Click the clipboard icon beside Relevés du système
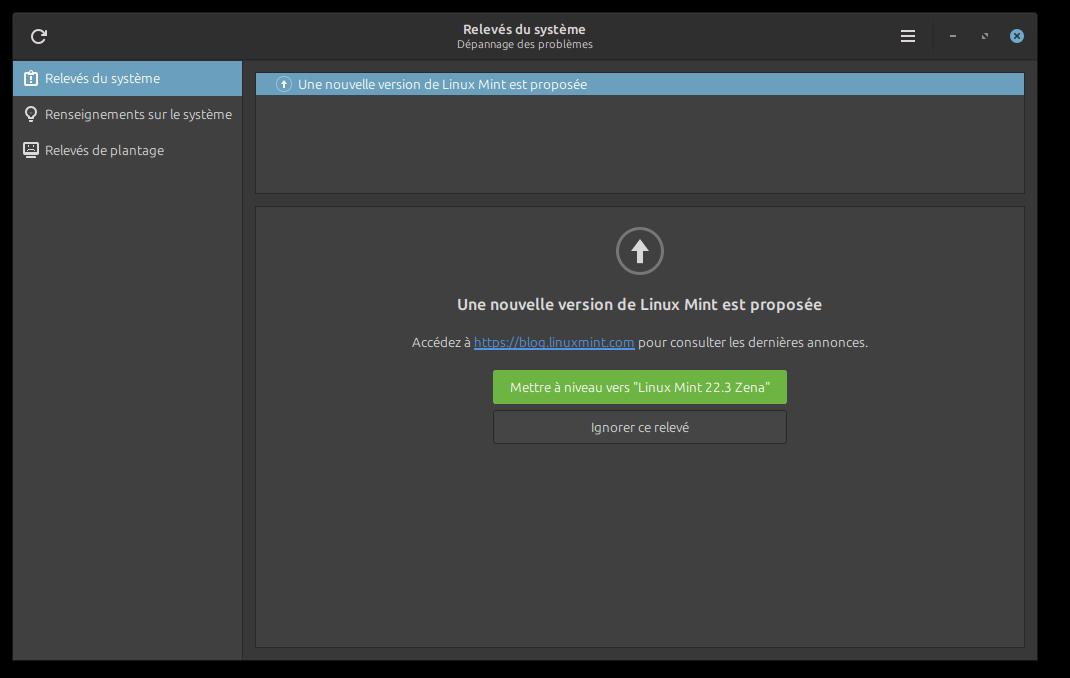Screen dimensions: 1070x678 [x=31, y=78]
